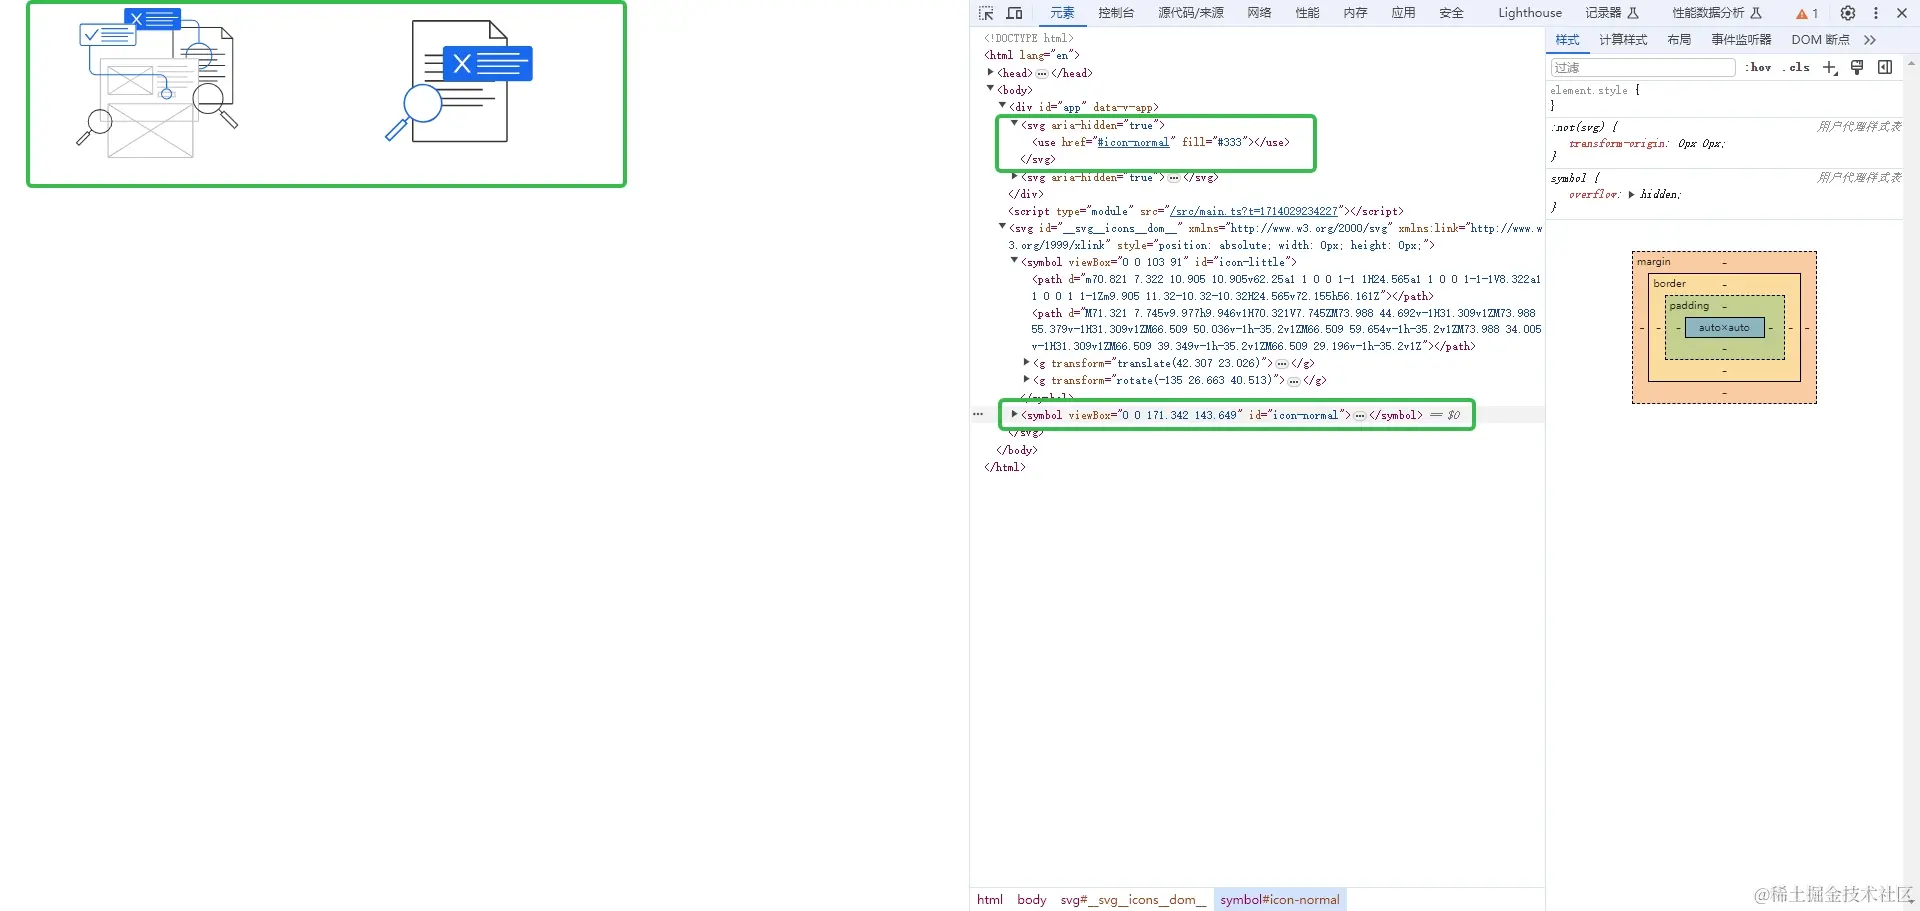This screenshot has width=1920, height=911.
Task: Open the DevTools kebab menu
Action: point(1876,13)
